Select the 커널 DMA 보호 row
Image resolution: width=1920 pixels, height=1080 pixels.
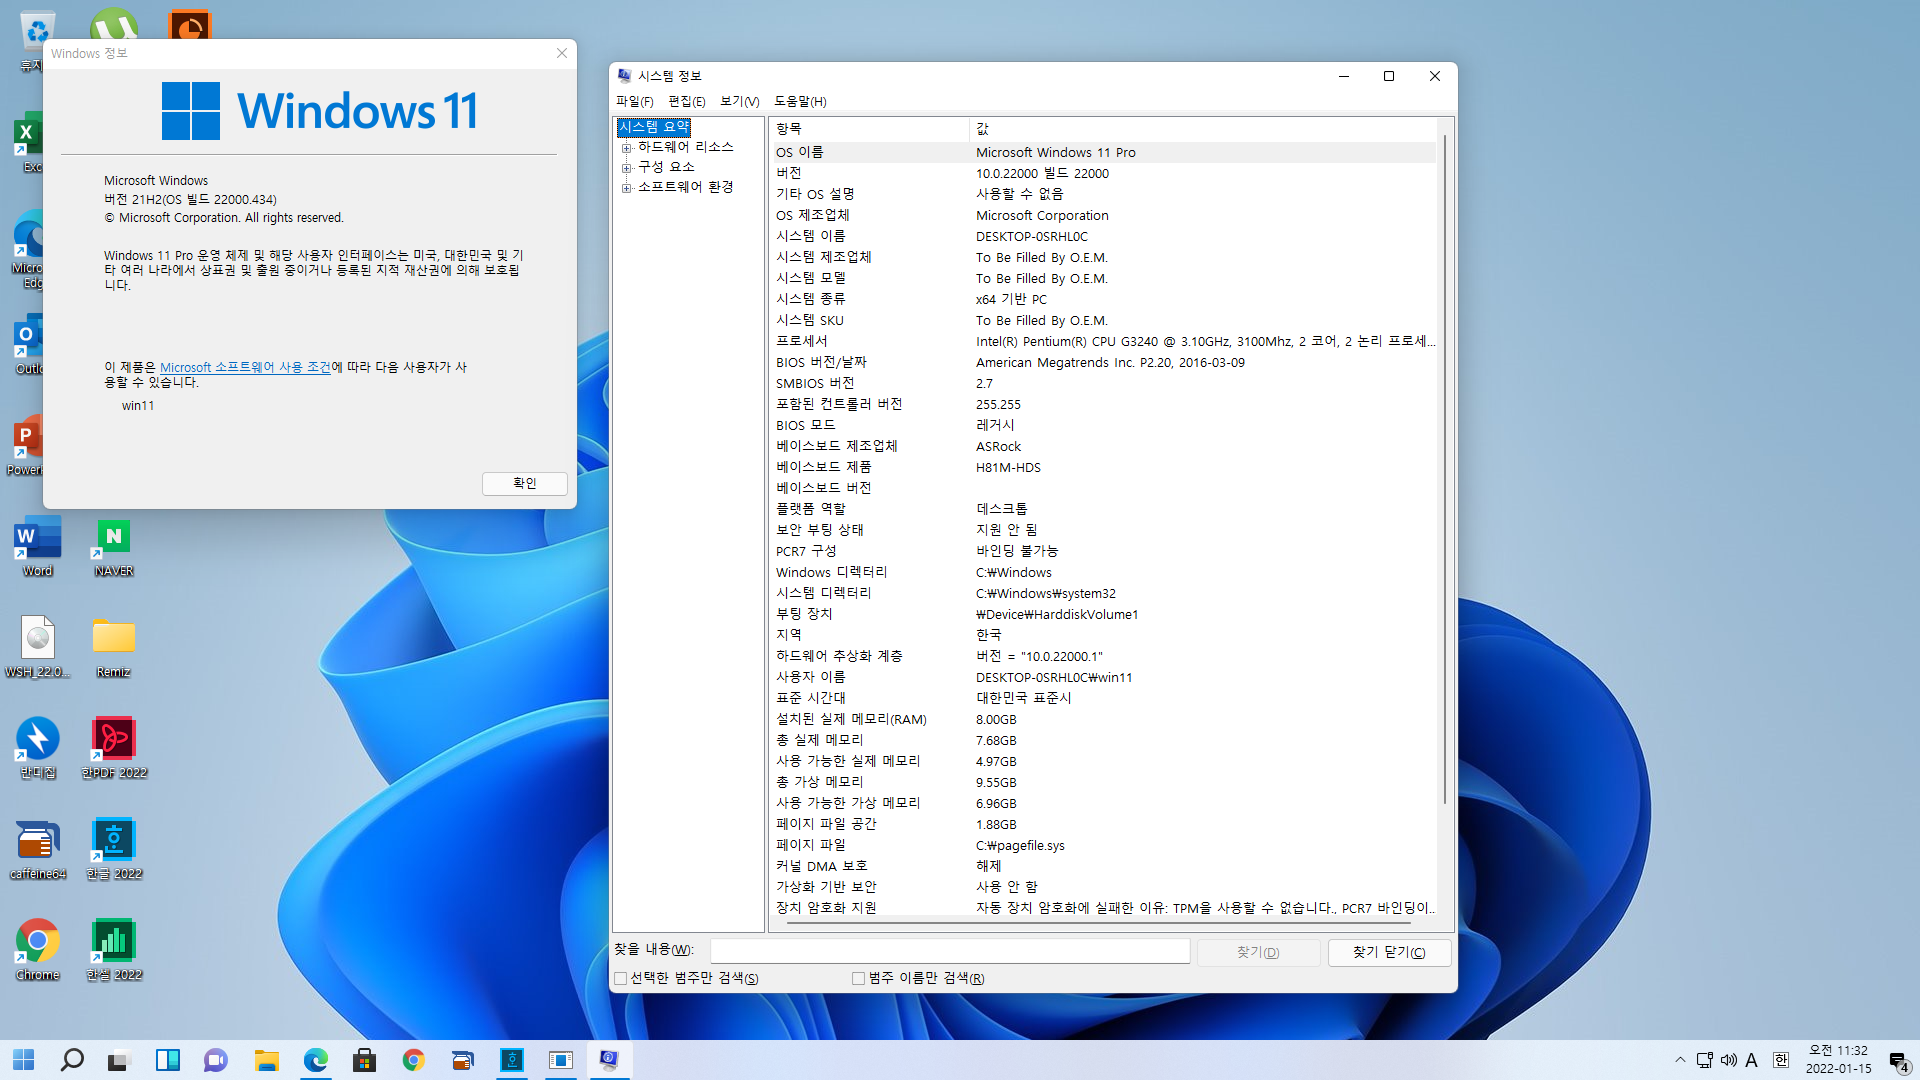tap(1103, 866)
